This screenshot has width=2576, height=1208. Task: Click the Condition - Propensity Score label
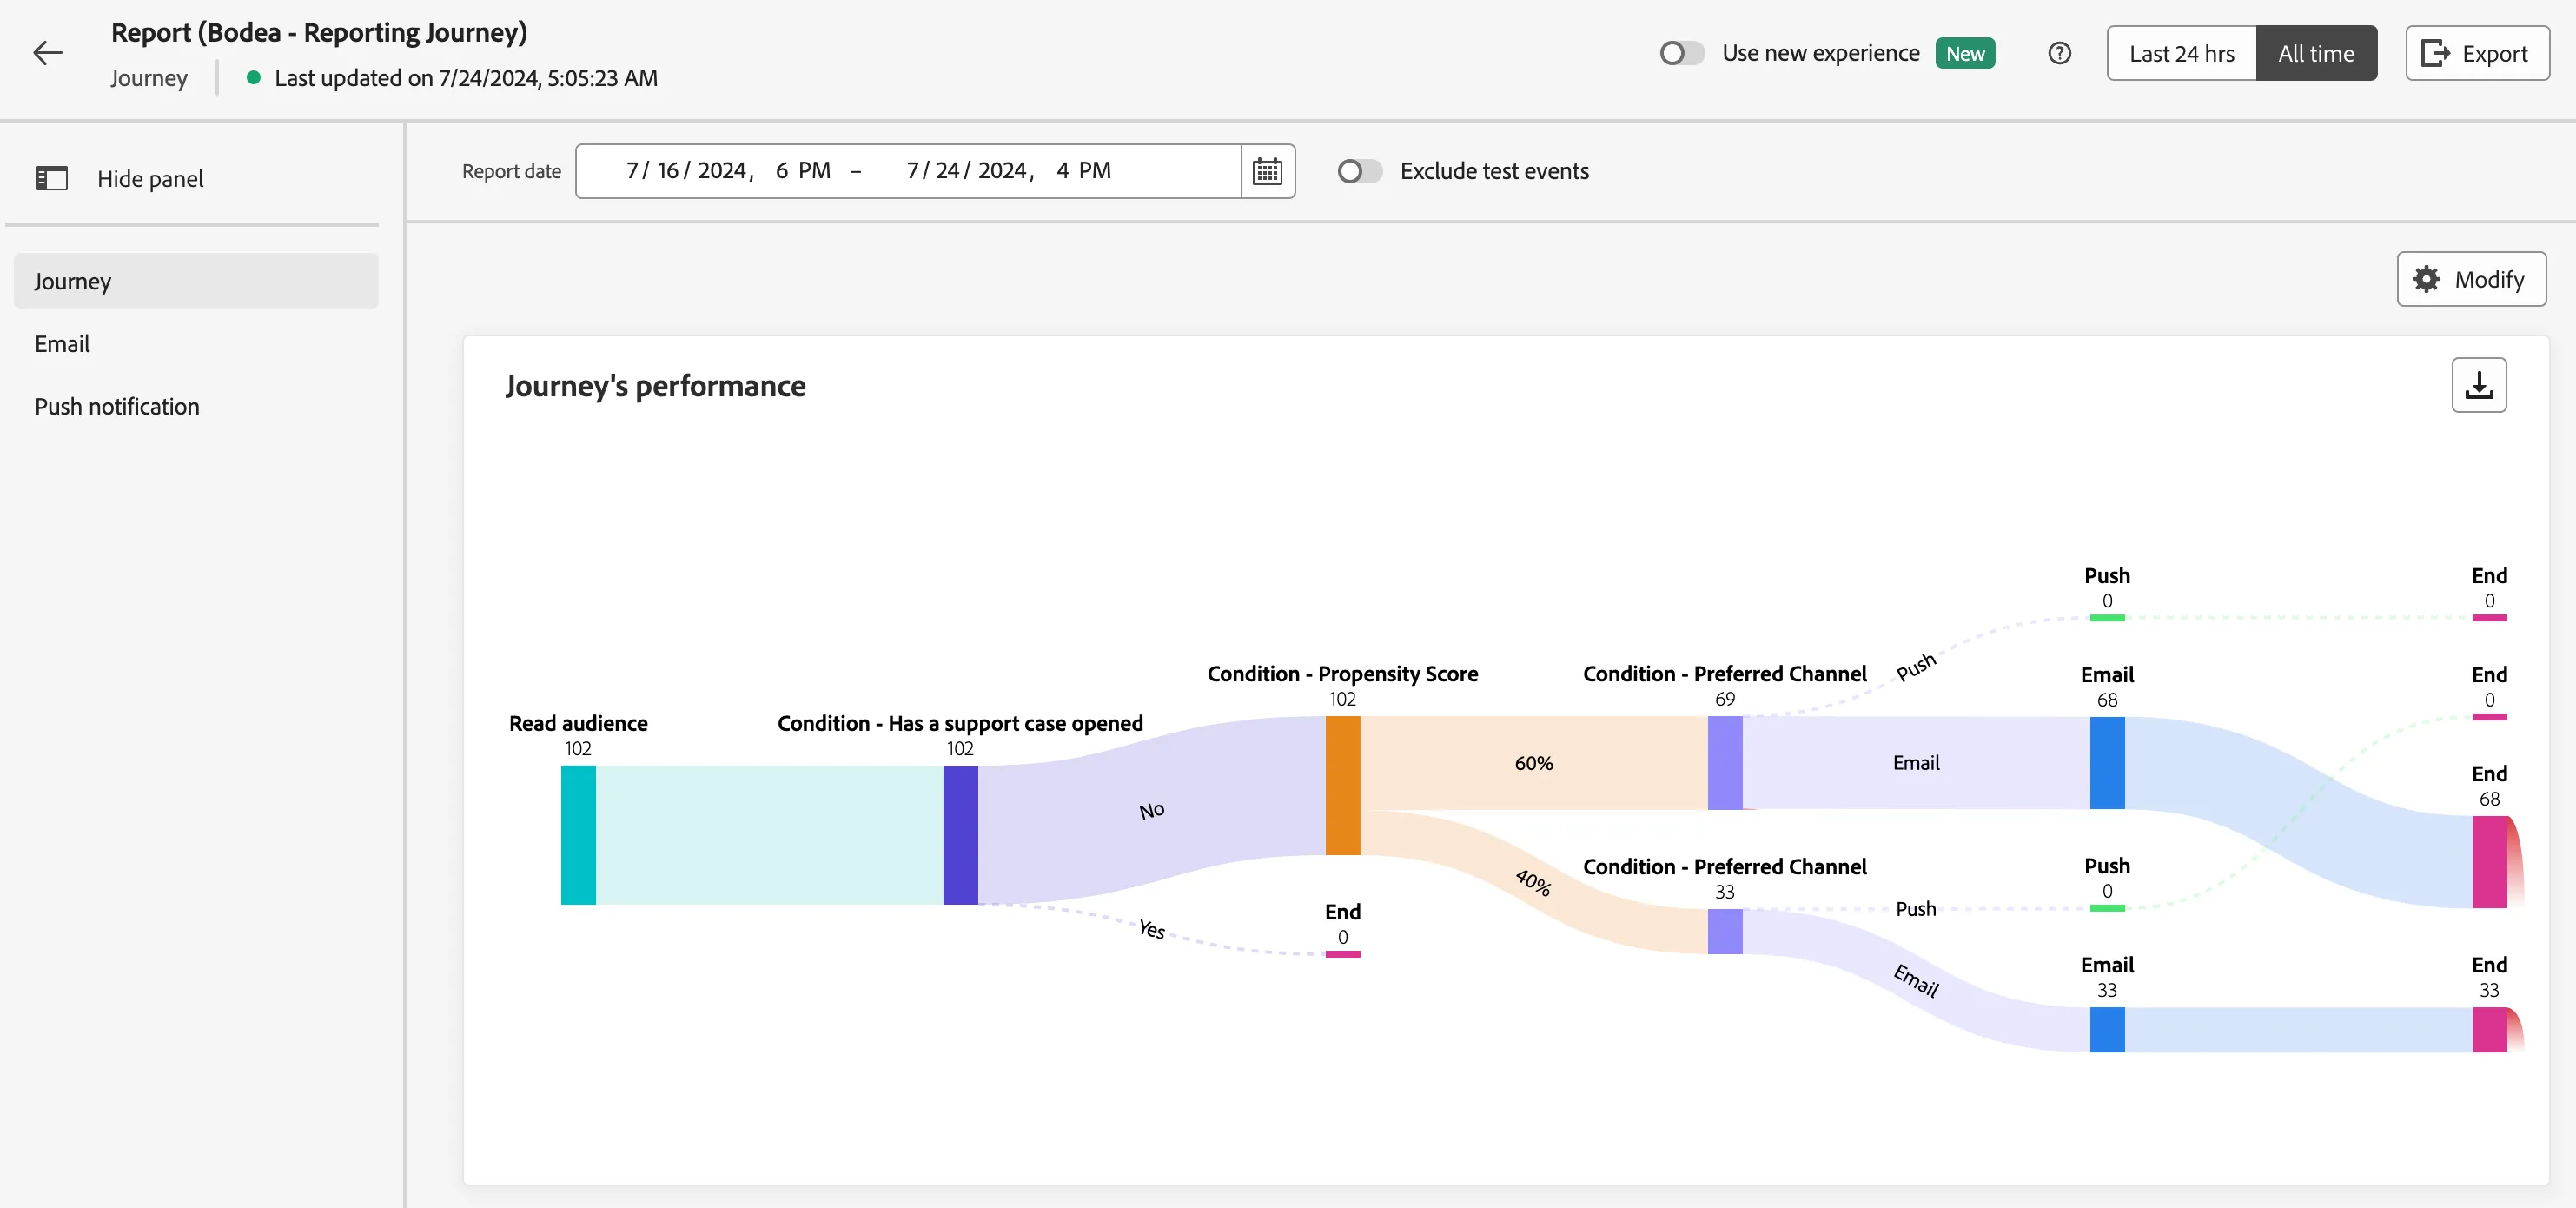[1342, 674]
